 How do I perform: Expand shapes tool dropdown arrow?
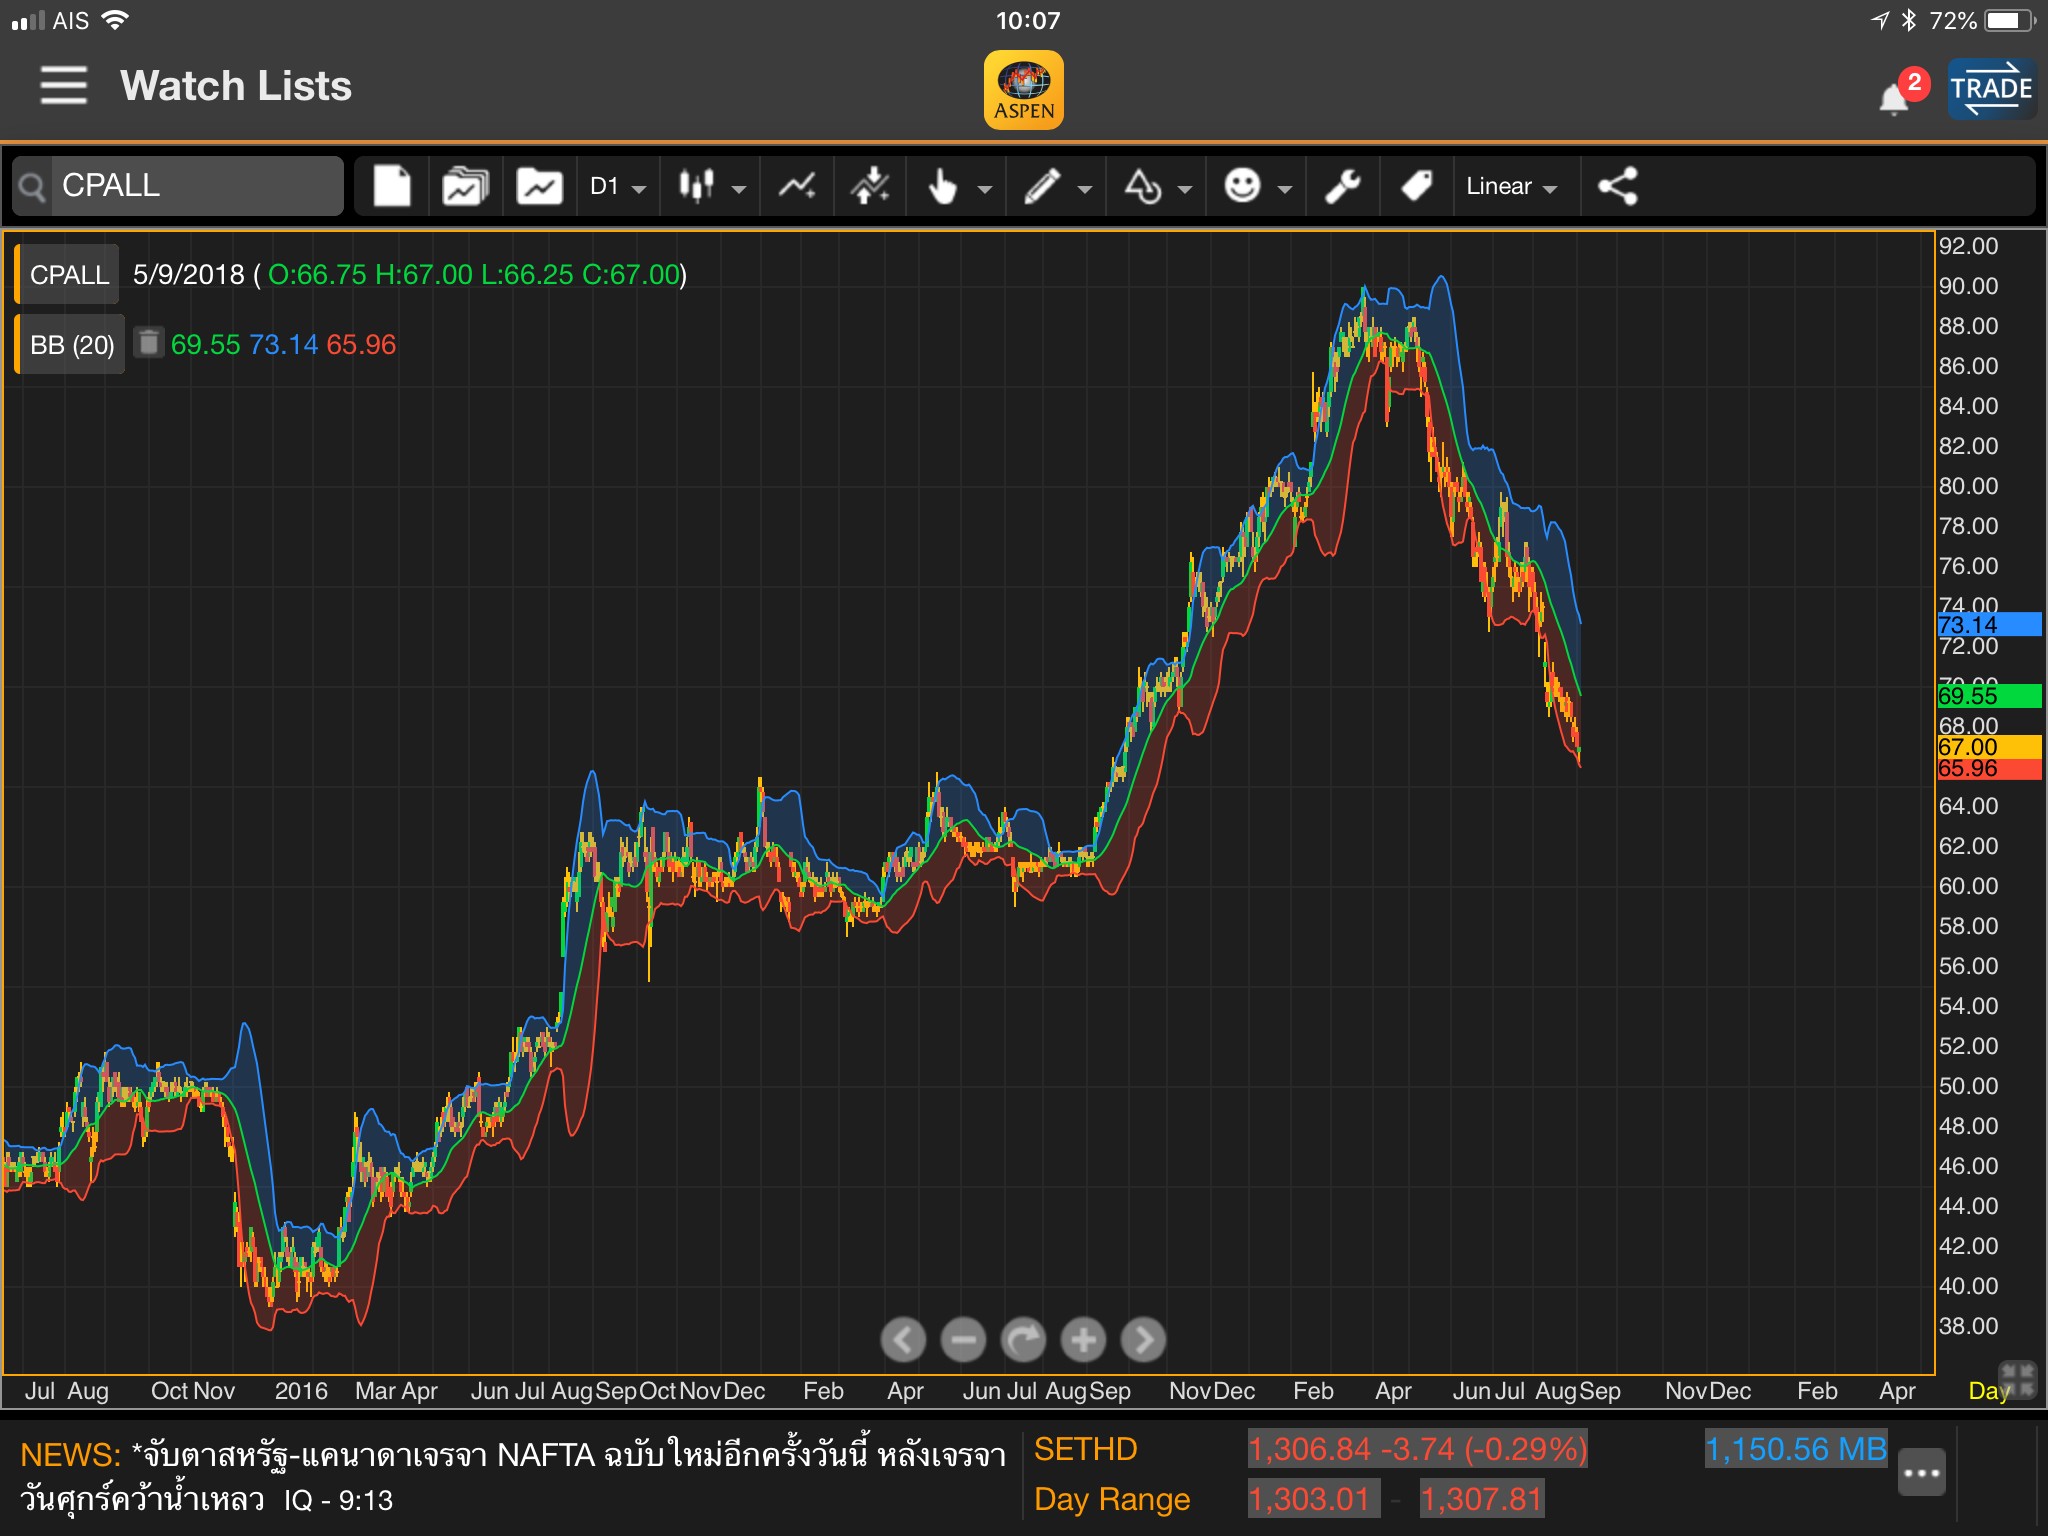click(1185, 189)
